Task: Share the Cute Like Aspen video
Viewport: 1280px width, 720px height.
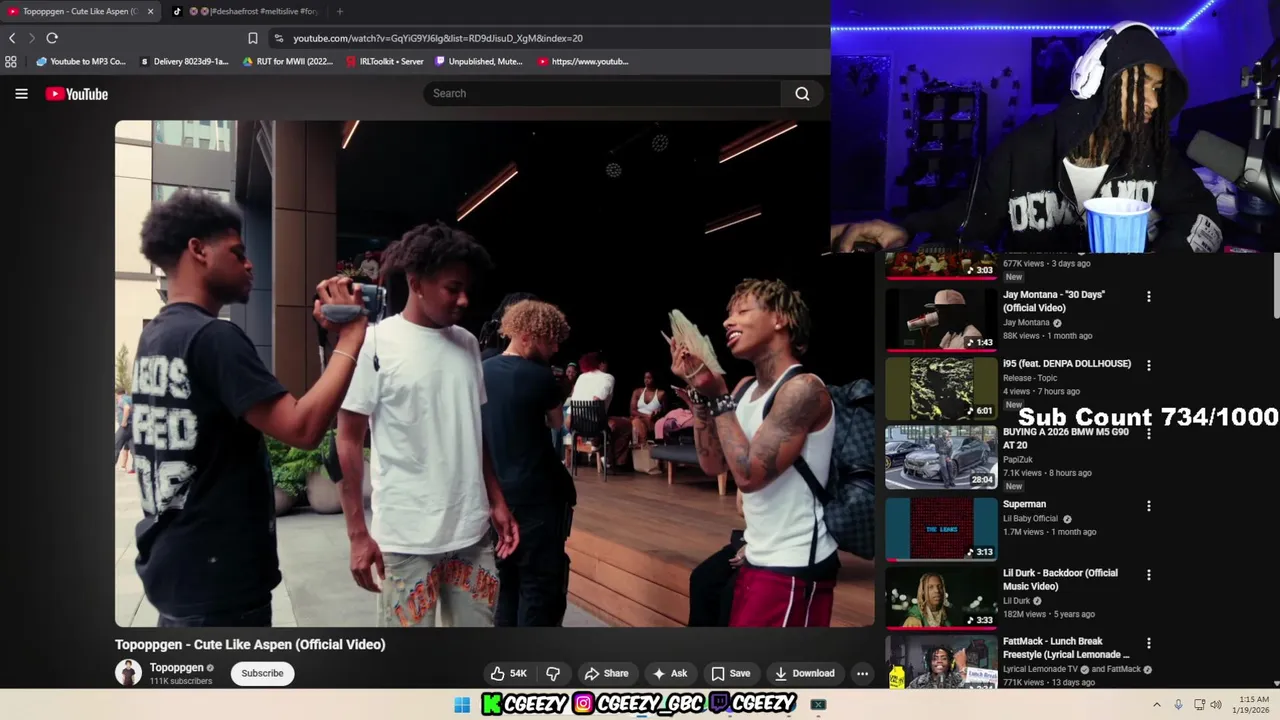Action: [606, 673]
